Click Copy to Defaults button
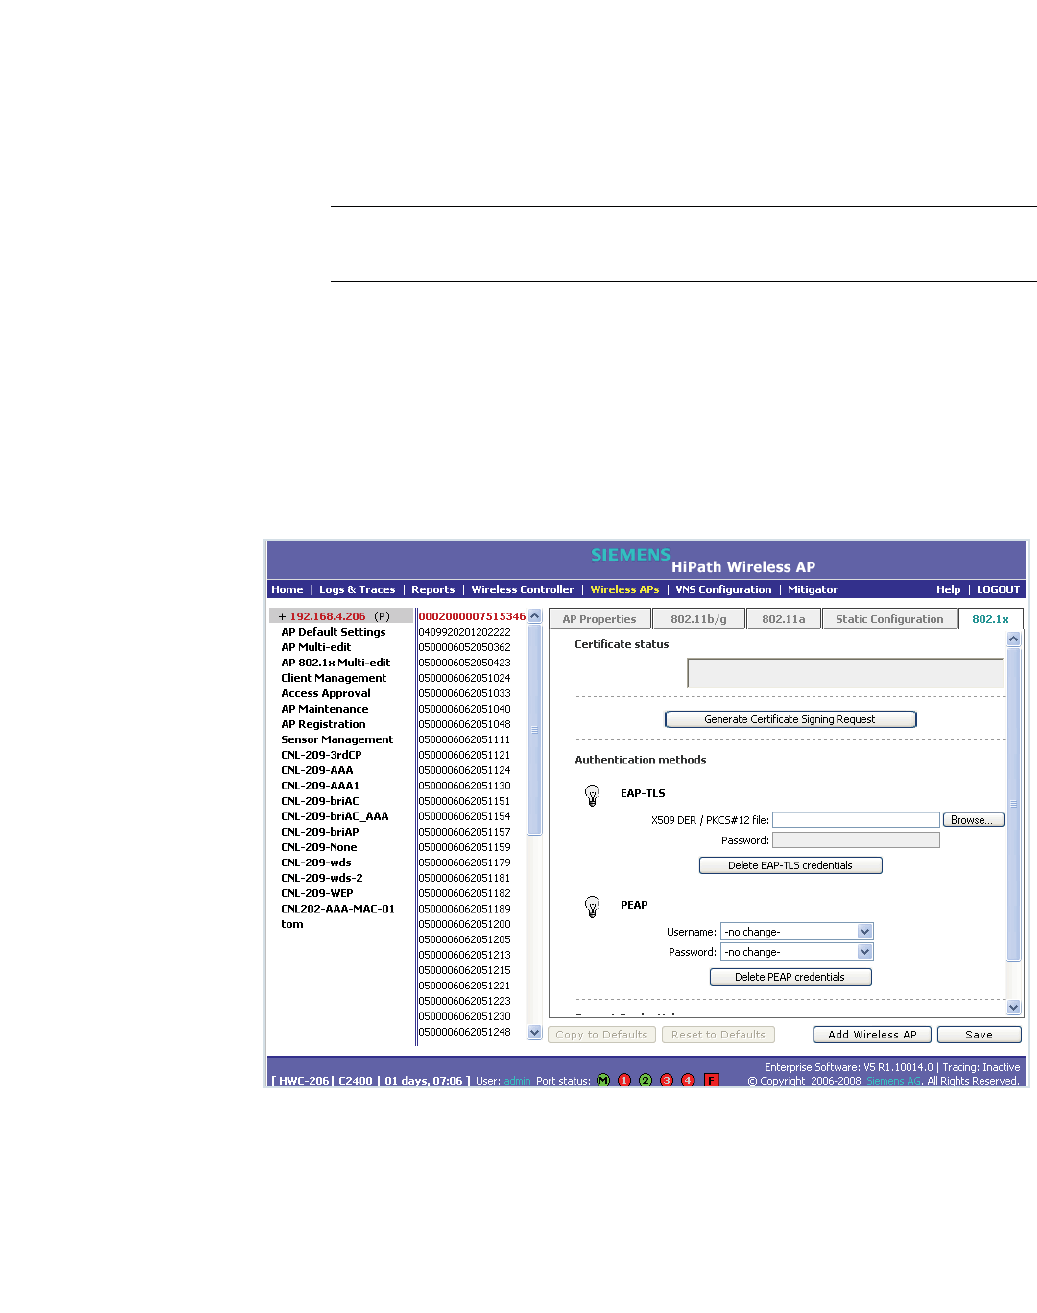This screenshot has height=1313, width=1037. 601,1035
